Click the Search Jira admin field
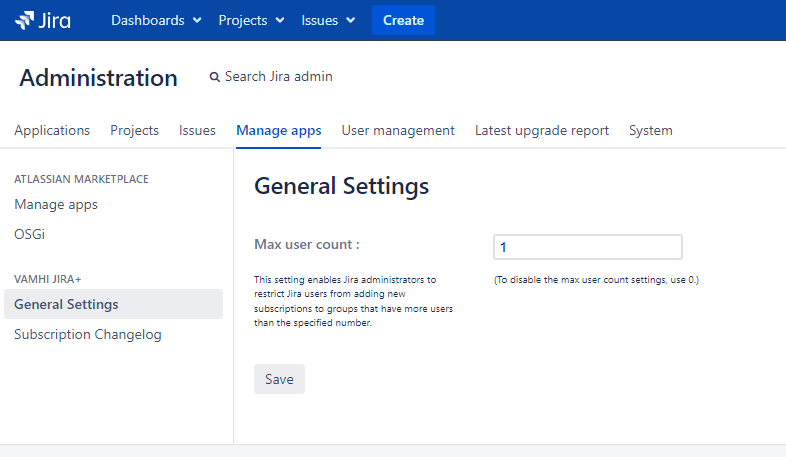Viewport: 786px width, 457px height. pyautogui.click(x=278, y=77)
